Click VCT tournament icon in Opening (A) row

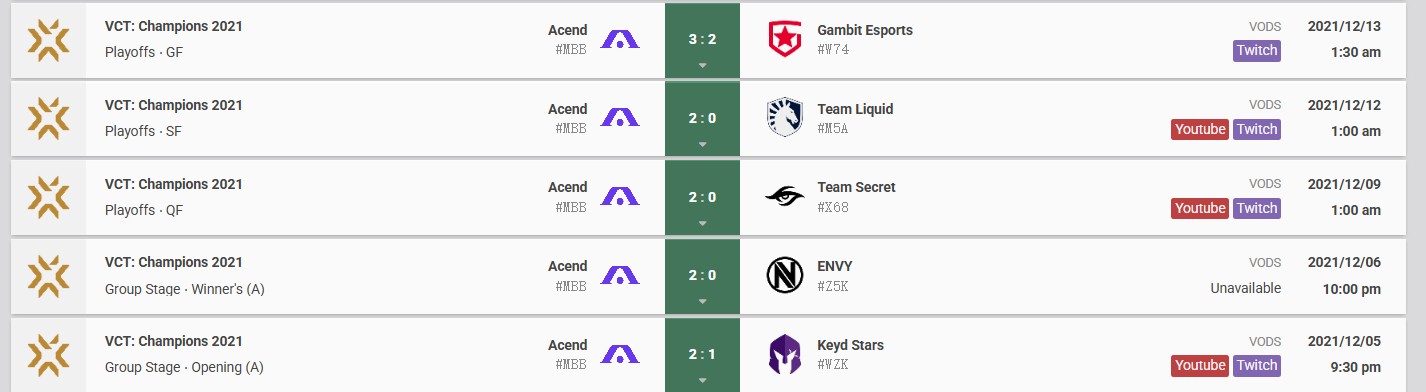tap(48, 355)
